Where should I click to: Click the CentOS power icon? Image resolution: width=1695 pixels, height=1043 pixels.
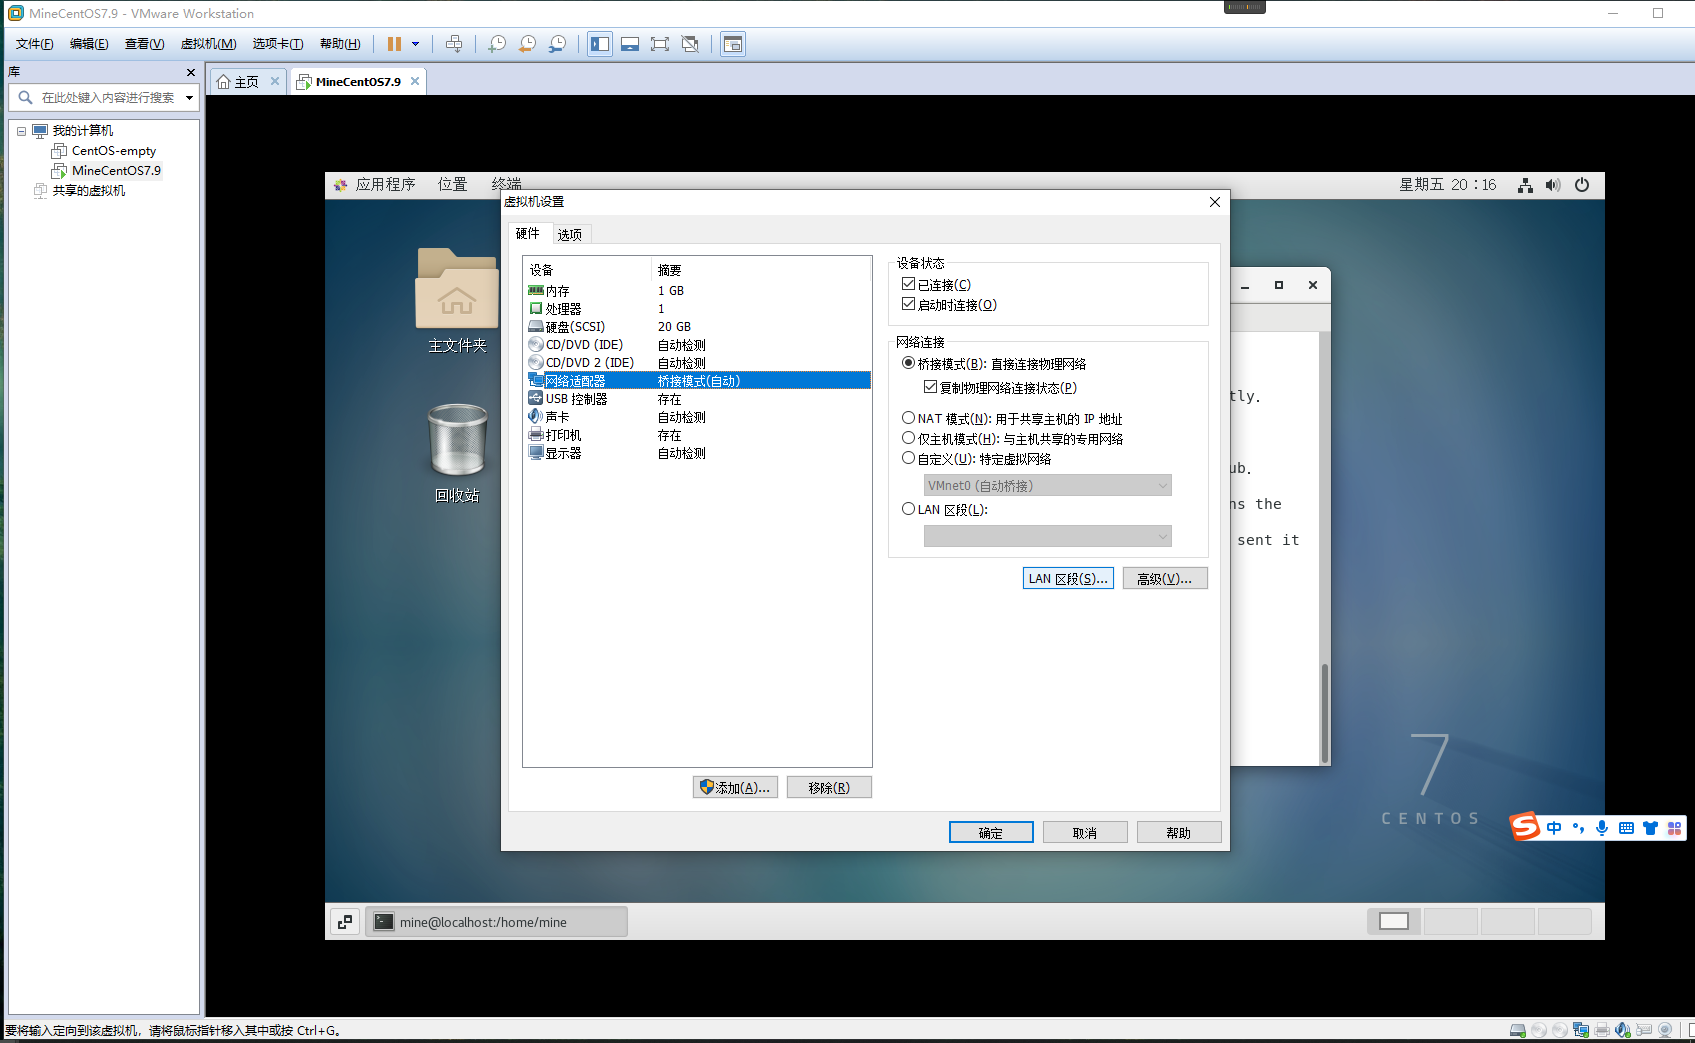(x=1582, y=185)
